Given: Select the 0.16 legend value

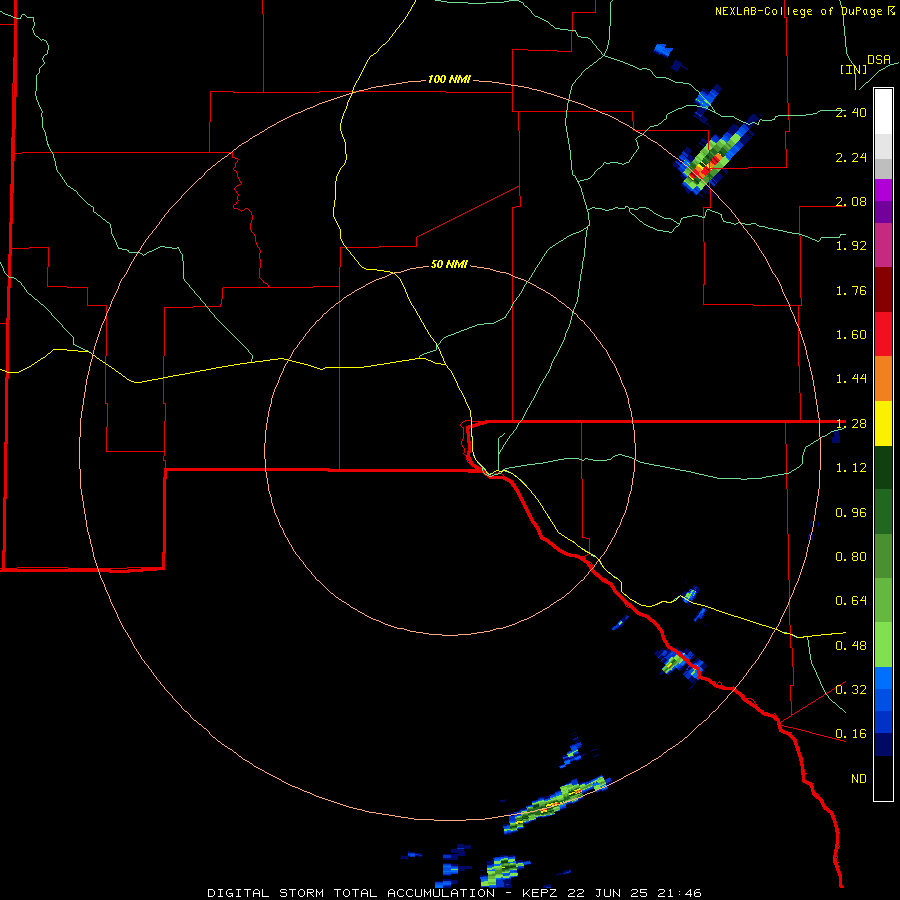Looking at the screenshot, I should (851, 734).
